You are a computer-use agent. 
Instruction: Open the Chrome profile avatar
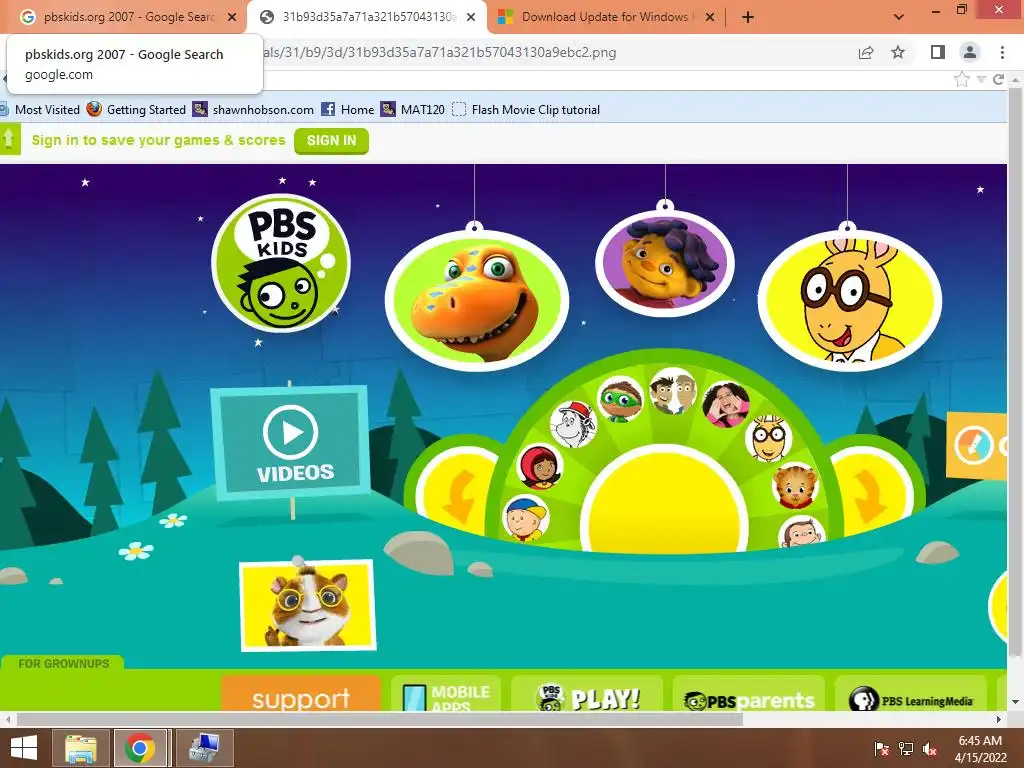pos(970,52)
